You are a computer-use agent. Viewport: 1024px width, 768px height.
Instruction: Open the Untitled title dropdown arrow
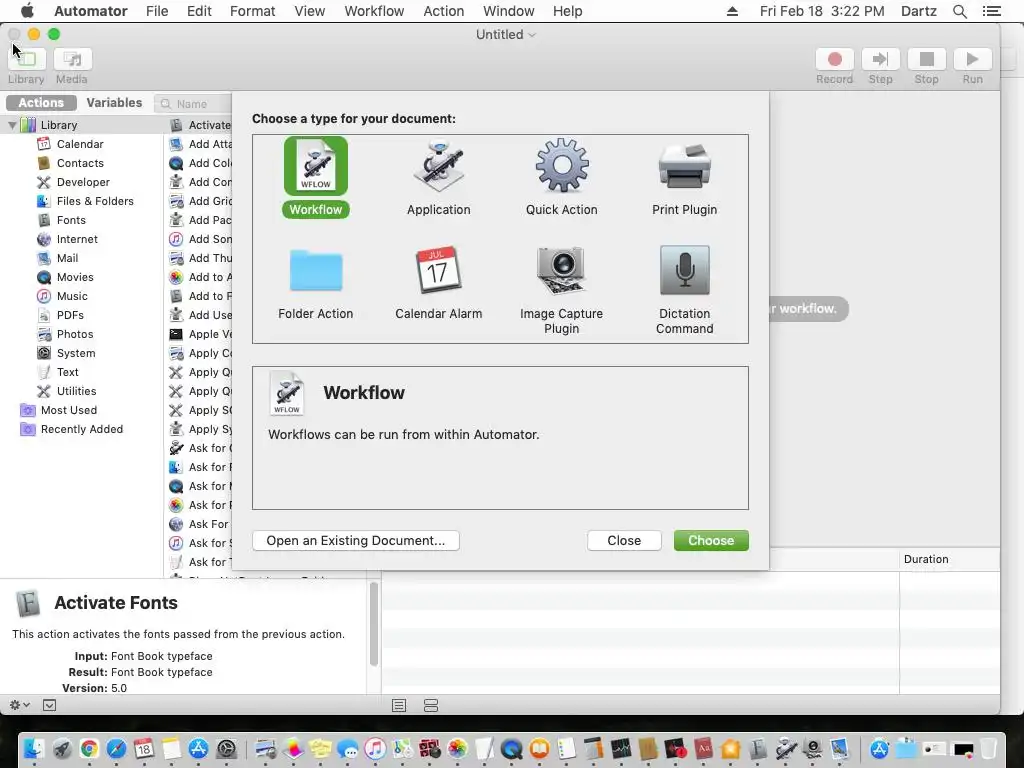[x=532, y=35]
